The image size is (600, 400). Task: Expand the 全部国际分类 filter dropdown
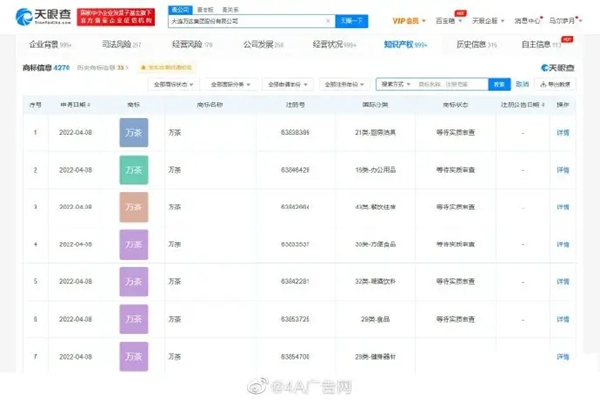coord(230,84)
